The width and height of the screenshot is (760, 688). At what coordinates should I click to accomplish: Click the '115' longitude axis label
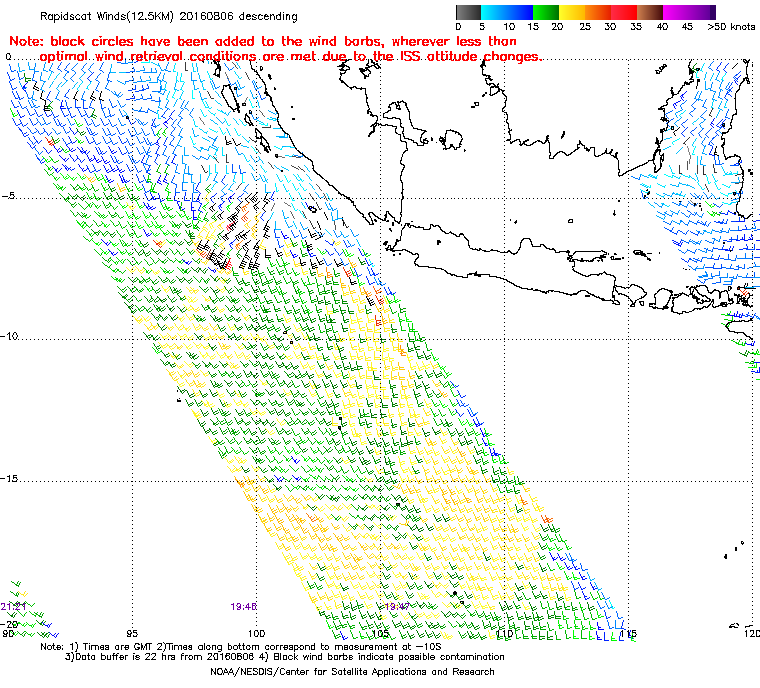tap(629, 633)
